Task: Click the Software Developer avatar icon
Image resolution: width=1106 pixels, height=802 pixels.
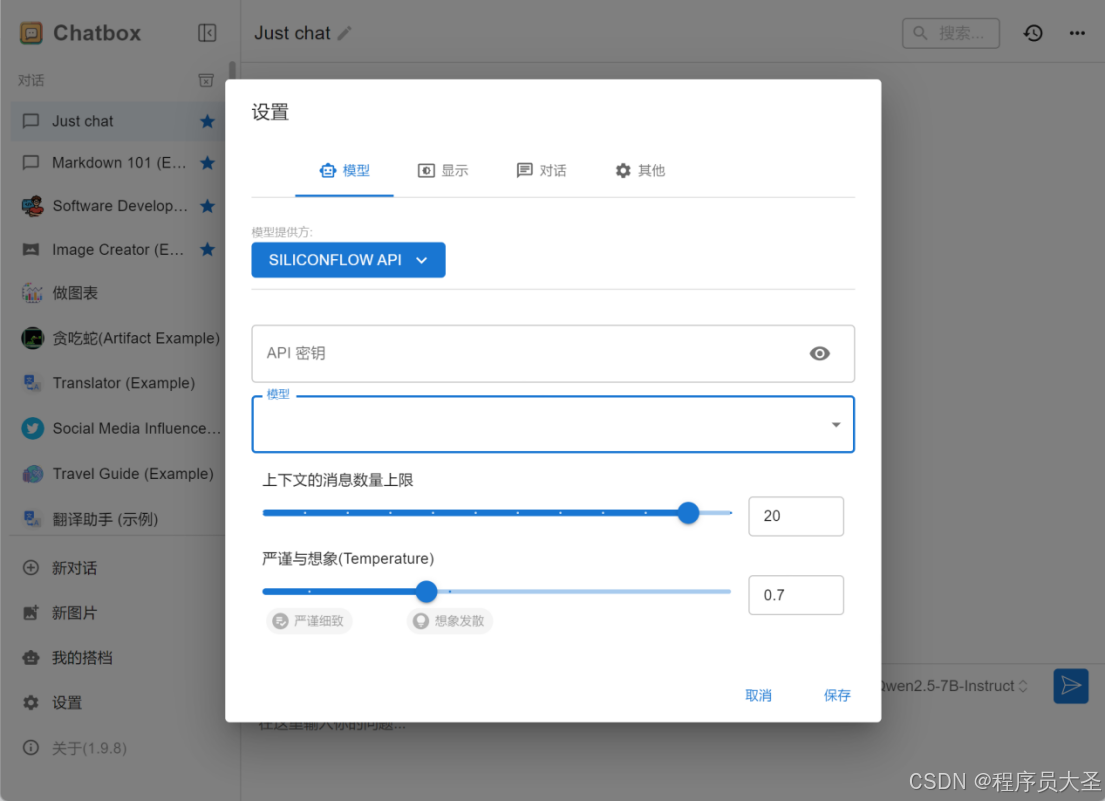Action: coord(32,206)
